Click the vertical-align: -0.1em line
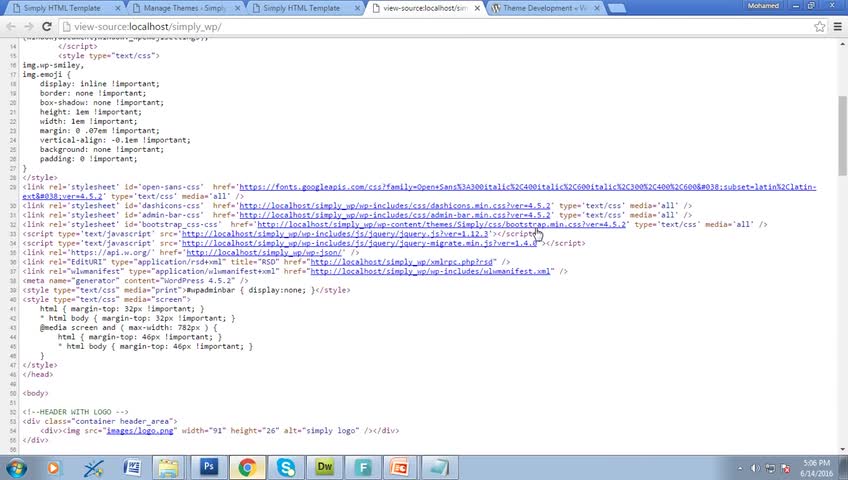The height and width of the screenshot is (480, 848). pos(115,140)
